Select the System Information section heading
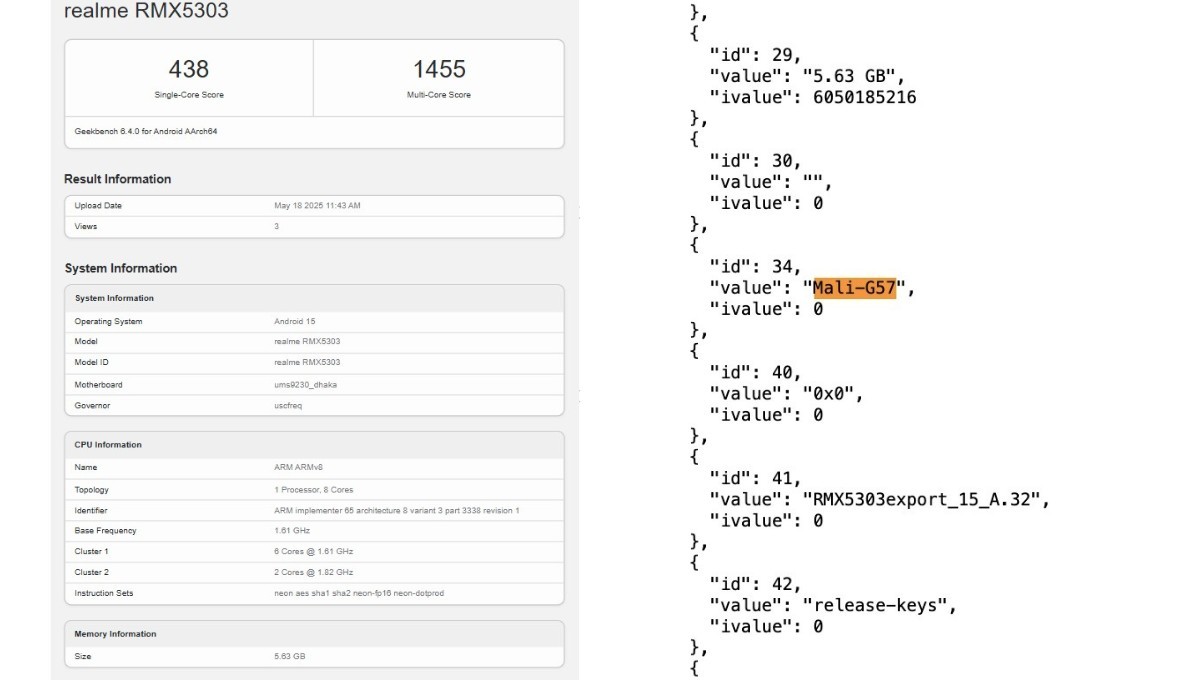The height and width of the screenshot is (680, 1200). pyautogui.click(x=121, y=268)
